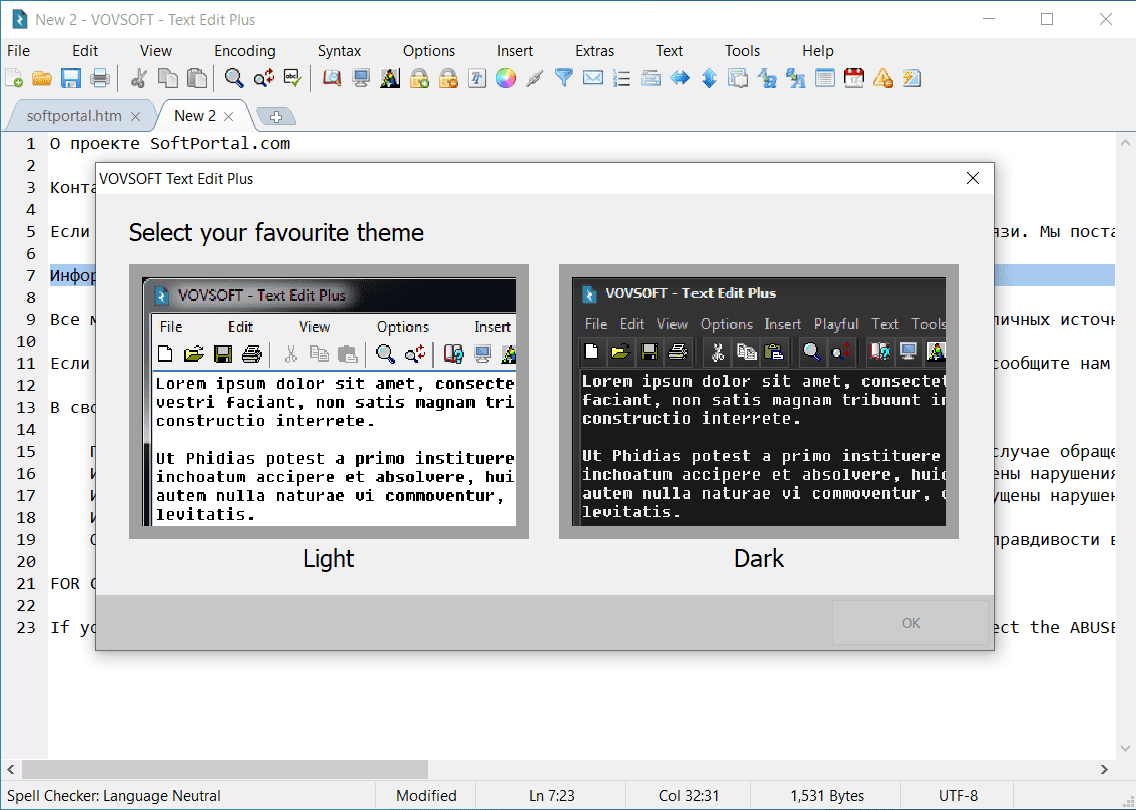Viewport: 1136px width, 810px height.
Task: Click the red calendar toolbar icon
Action: click(853, 78)
